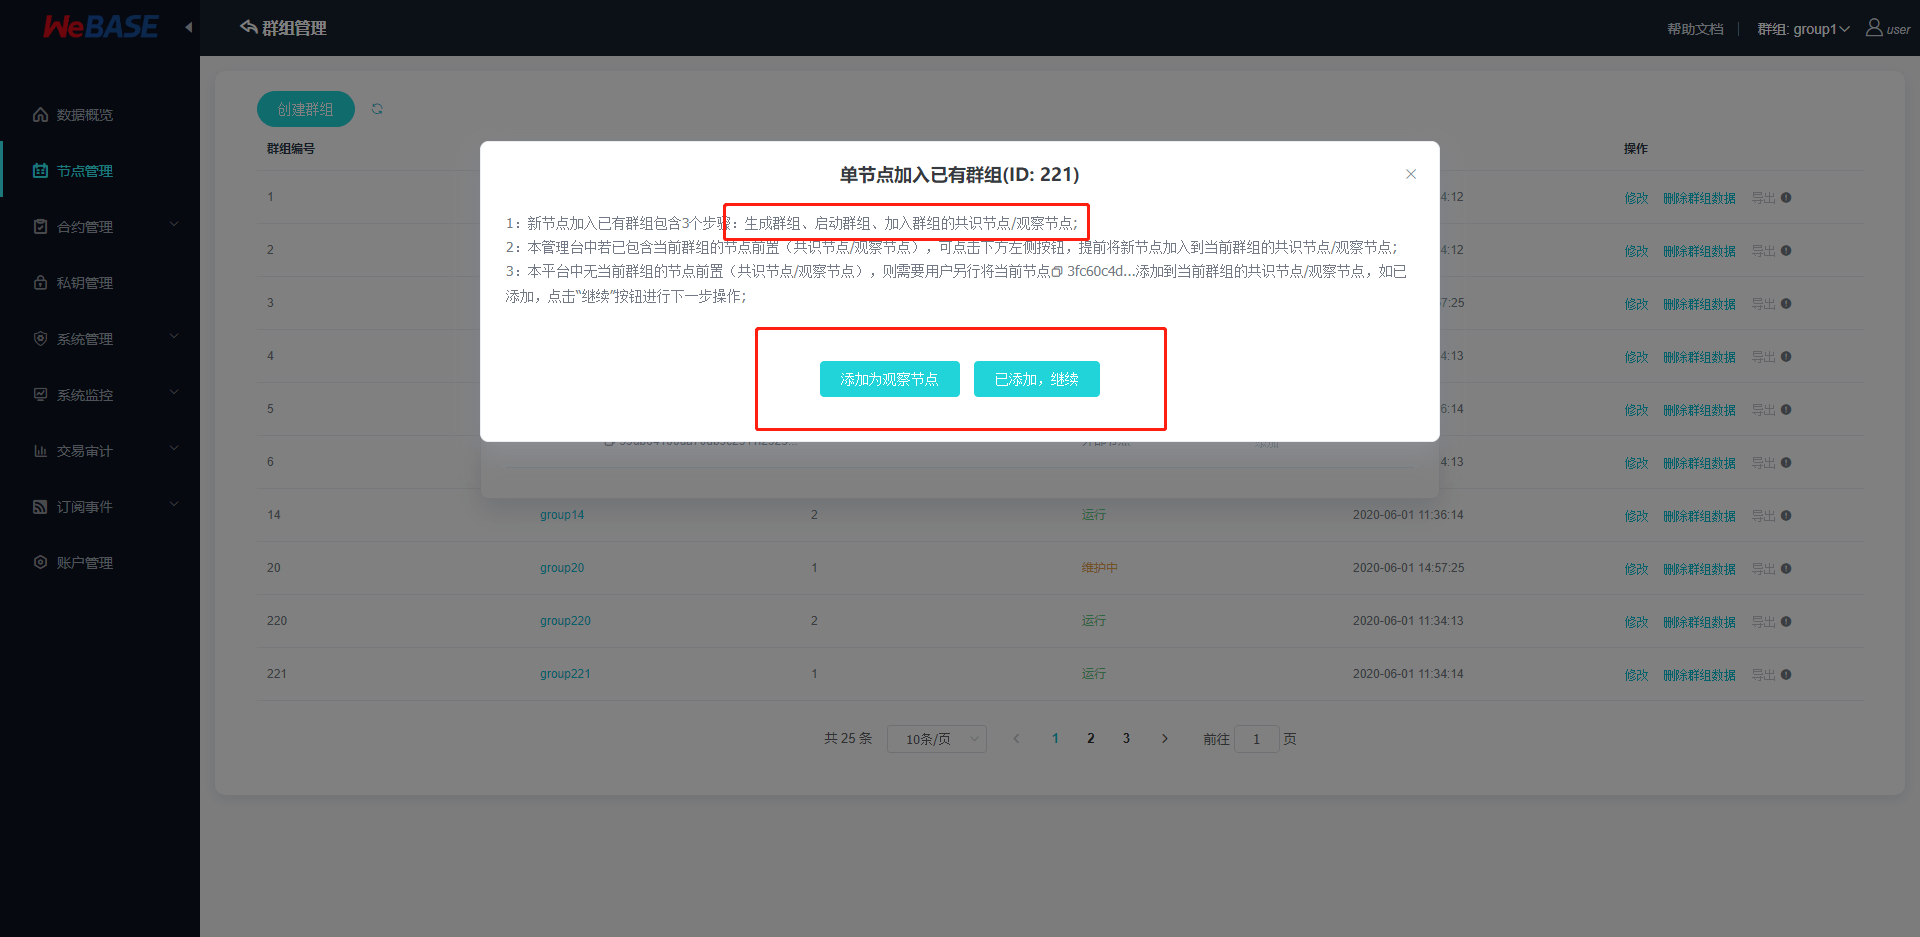The height and width of the screenshot is (937, 1920).
Task: Click 修改 for group row 1
Action: coord(1636,198)
